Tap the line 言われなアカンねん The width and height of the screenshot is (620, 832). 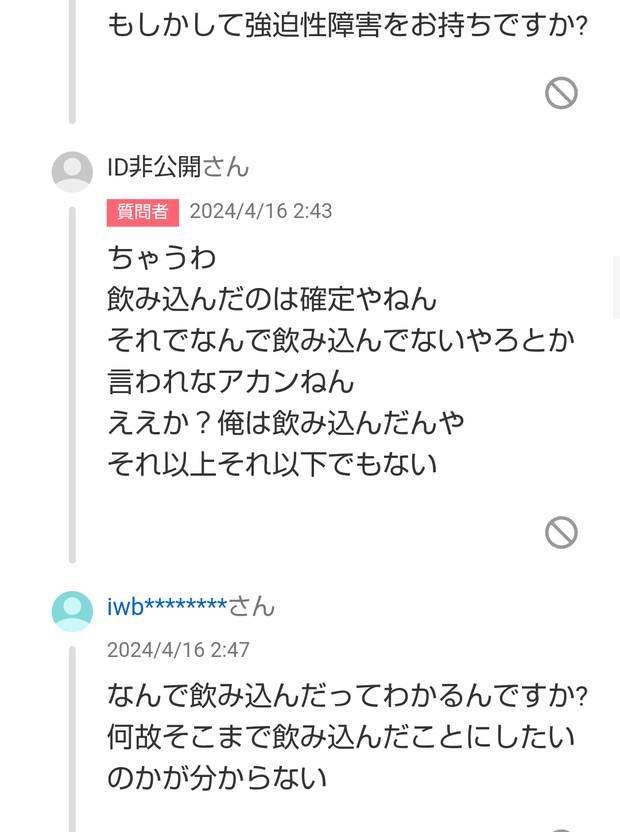click(230, 382)
